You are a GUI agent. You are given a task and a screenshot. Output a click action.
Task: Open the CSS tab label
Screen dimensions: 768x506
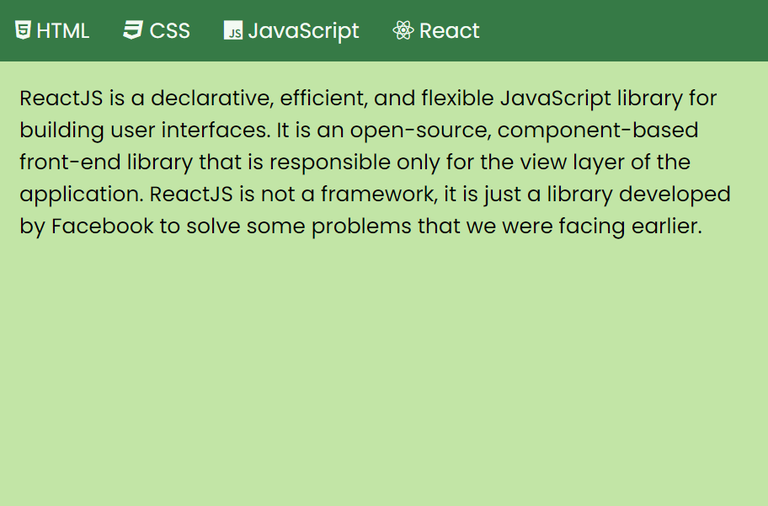pos(170,31)
